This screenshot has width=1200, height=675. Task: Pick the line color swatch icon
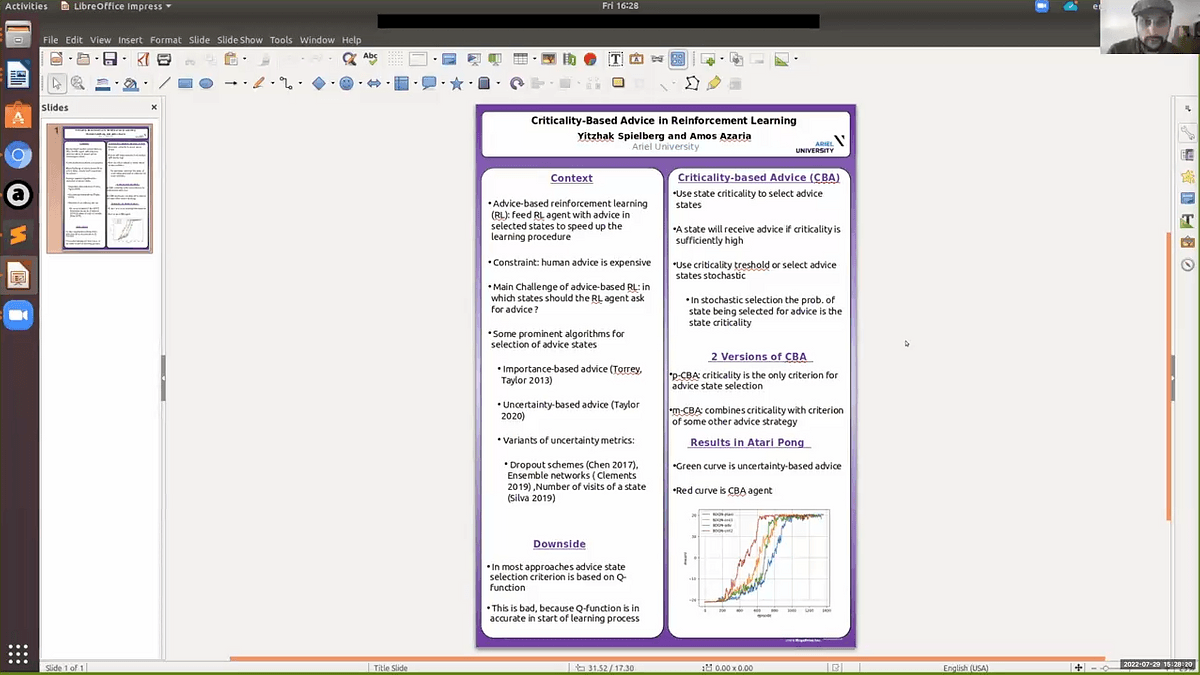(x=103, y=83)
